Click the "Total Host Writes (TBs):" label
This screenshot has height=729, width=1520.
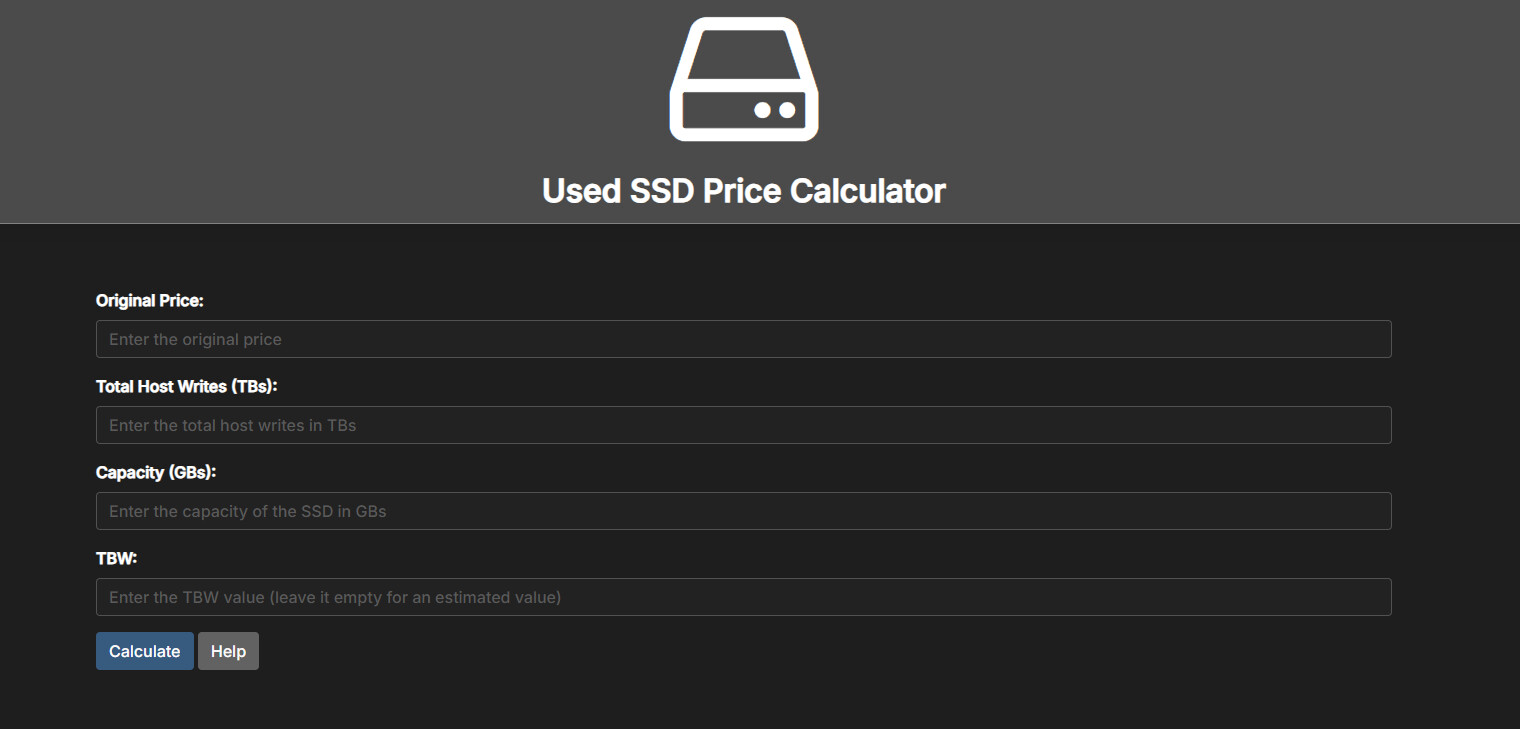click(187, 386)
